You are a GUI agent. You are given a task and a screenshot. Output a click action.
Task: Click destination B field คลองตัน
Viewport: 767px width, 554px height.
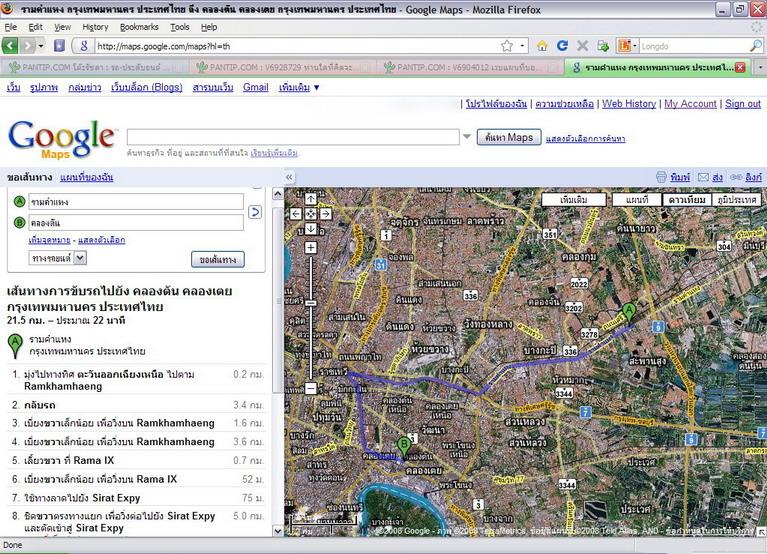(136, 222)
